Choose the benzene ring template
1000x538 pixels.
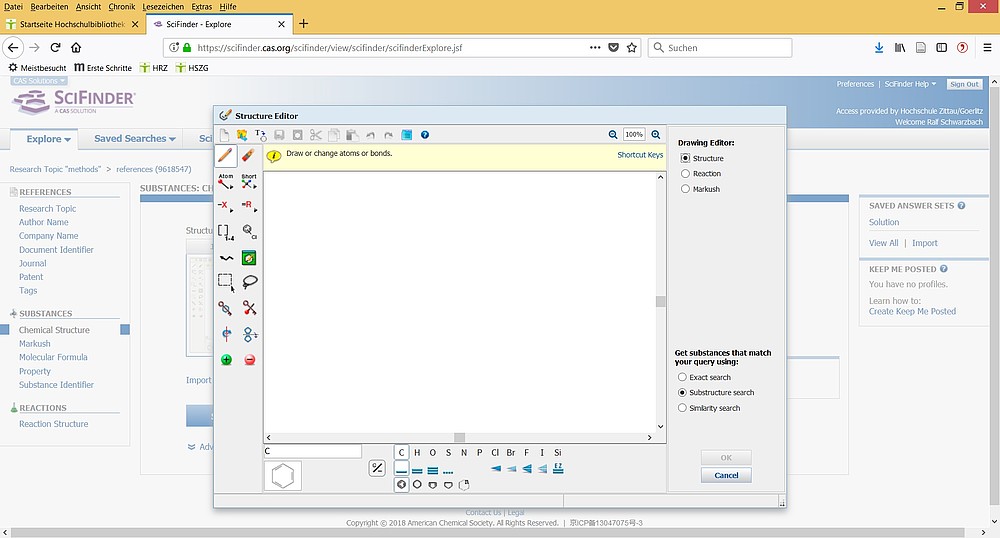coord(283,476)
